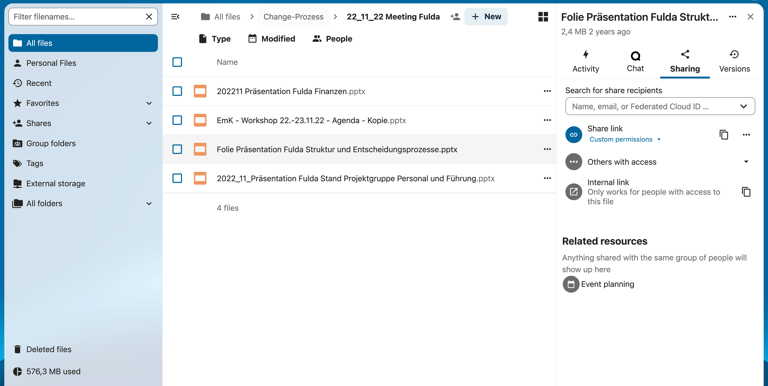768x386 pixels.
Task: Switch to grid view icon
Action: pos(543,17)
